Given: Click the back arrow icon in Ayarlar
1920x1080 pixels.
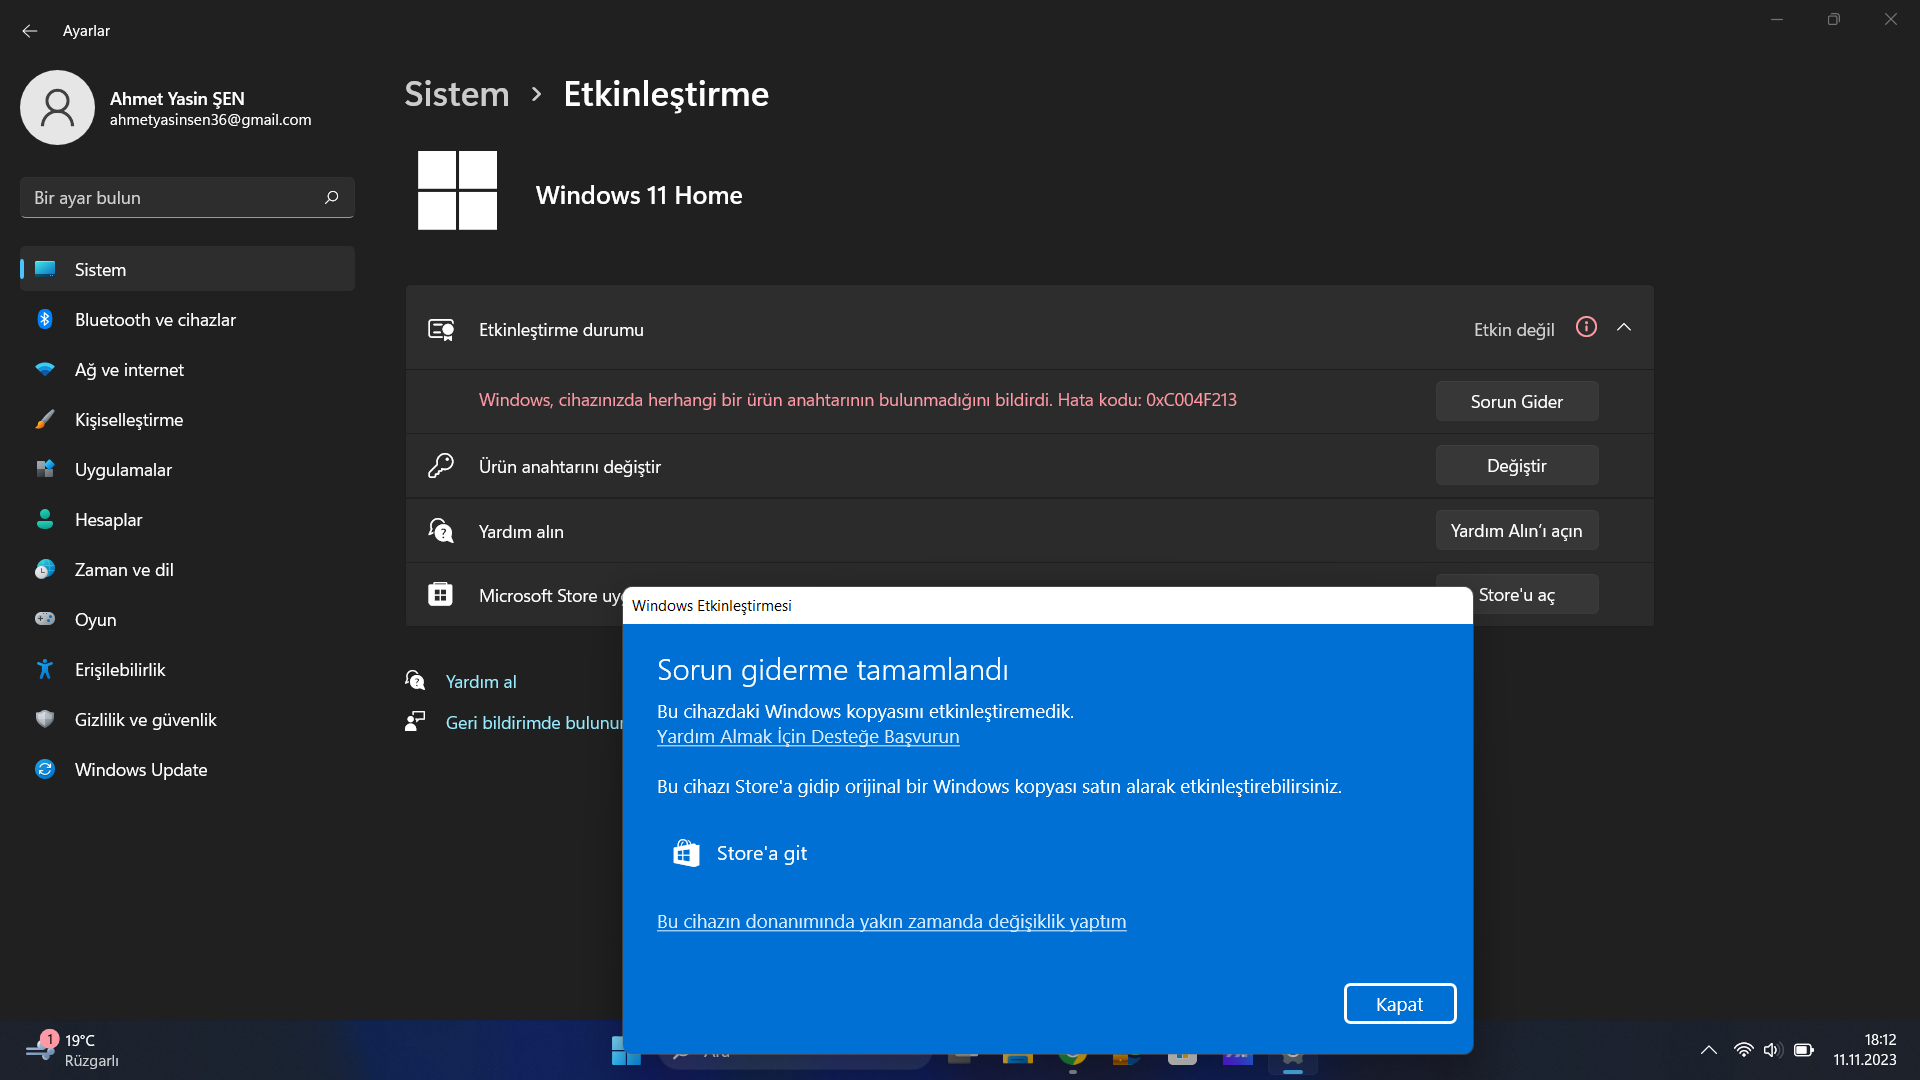Looking at the screenshot, I should pyautogui.click(x=30, y=31).
